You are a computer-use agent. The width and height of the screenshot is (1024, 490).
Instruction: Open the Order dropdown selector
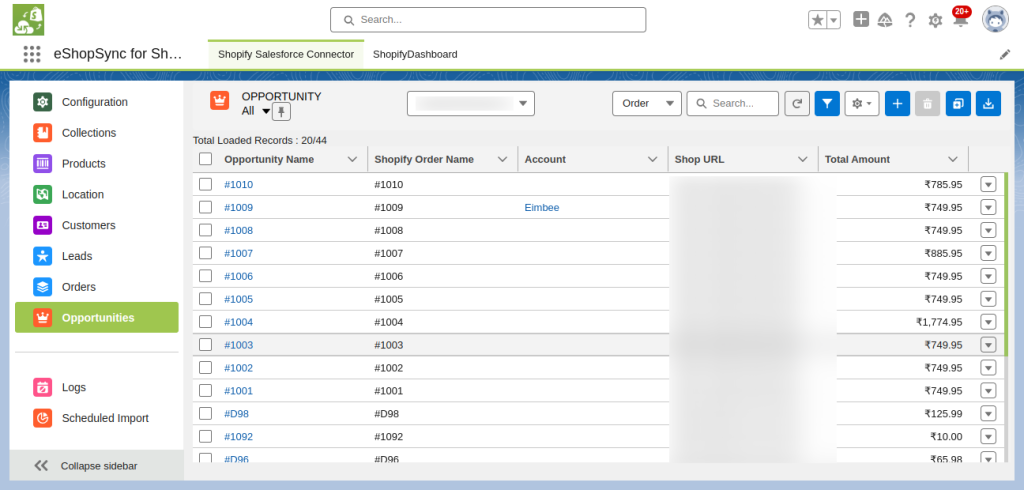point(647,103)
